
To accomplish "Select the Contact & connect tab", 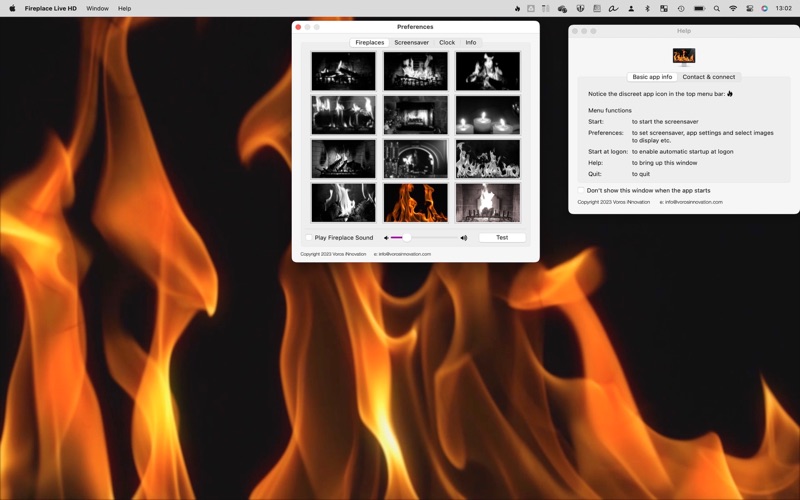I will (708, 77).
